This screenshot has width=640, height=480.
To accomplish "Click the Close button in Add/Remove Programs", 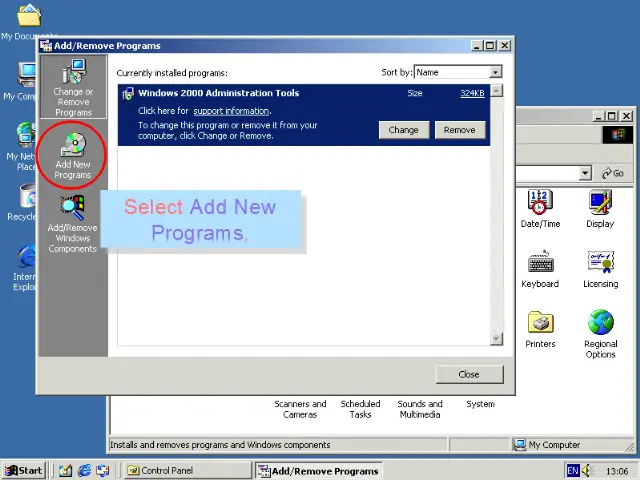I will tap(469, 374).
